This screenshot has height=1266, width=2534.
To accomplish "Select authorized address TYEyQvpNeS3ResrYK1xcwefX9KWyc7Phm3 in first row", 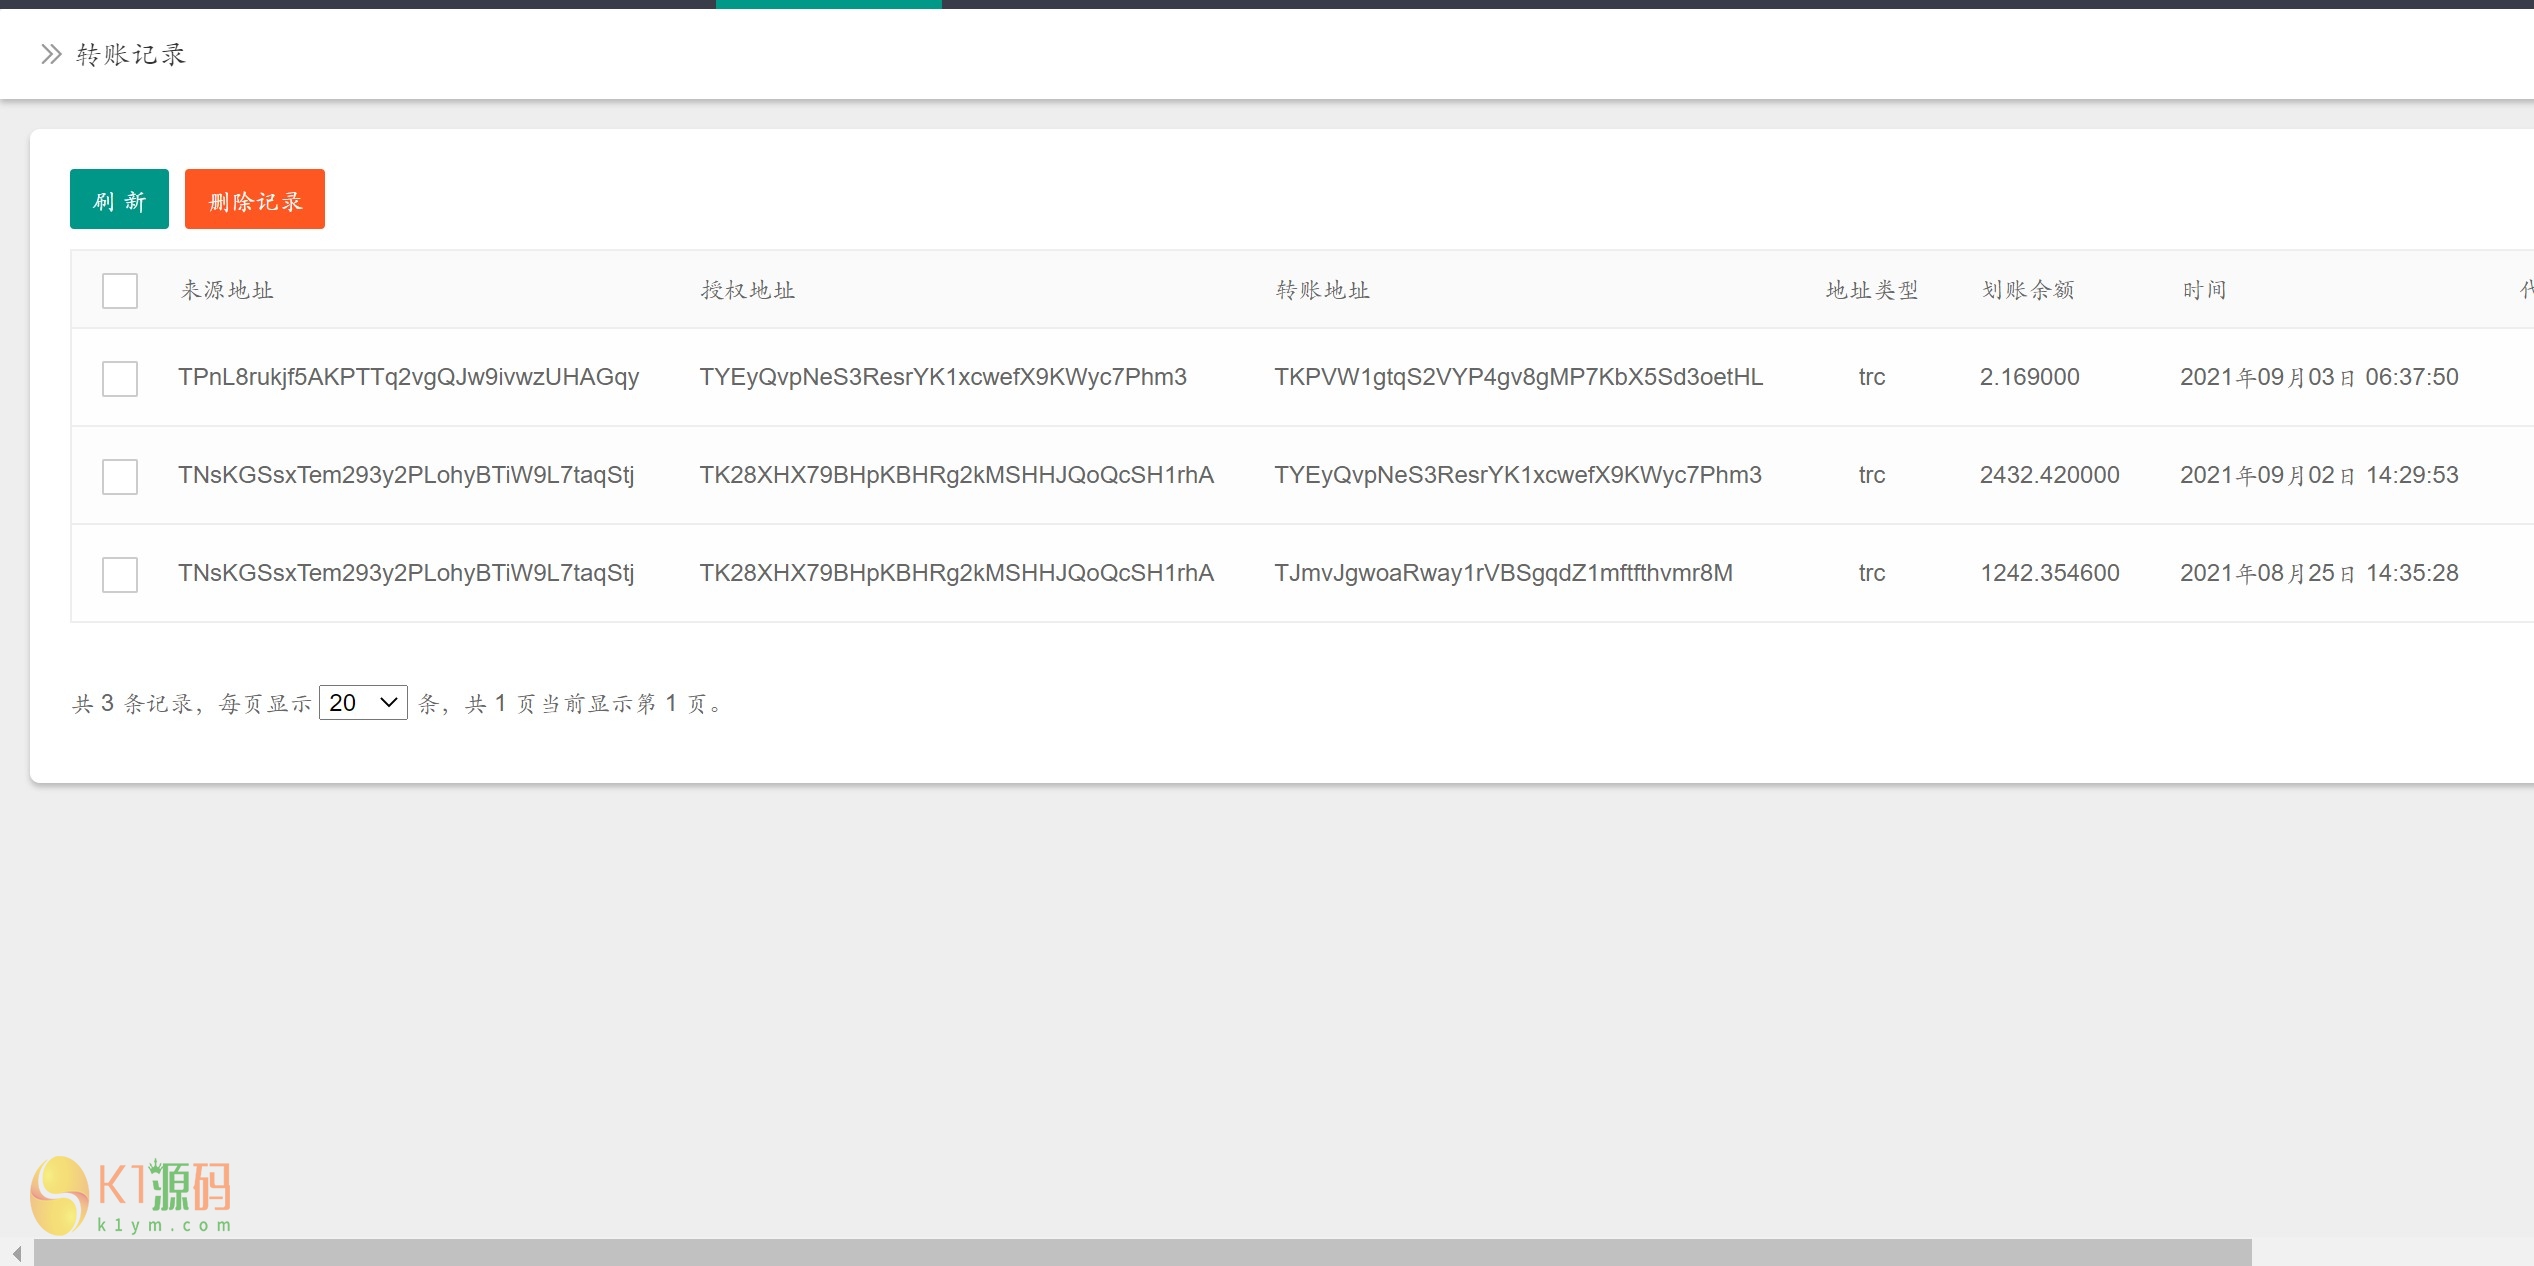I will [943, 377].
